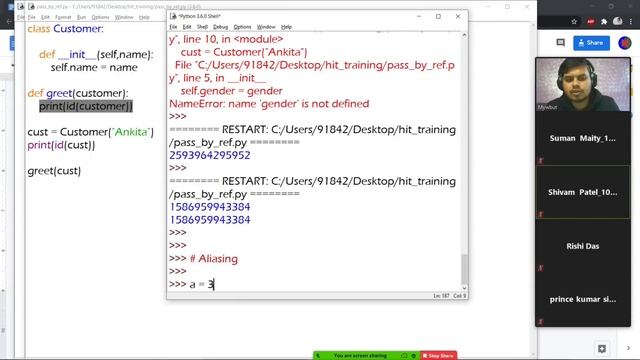Click the Shell scrollbar down arrow
The height and width of the screenshot is (360, 640).
[464, 288]
